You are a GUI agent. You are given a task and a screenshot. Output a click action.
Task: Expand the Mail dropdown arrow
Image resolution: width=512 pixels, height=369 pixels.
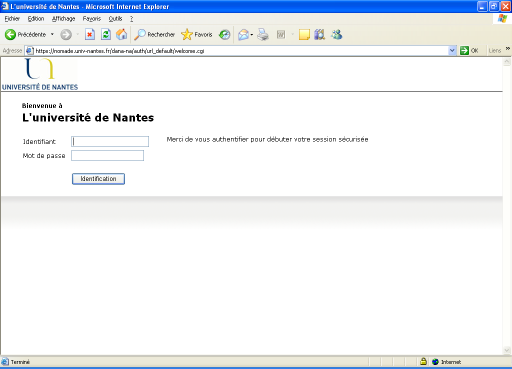[252, 34]
